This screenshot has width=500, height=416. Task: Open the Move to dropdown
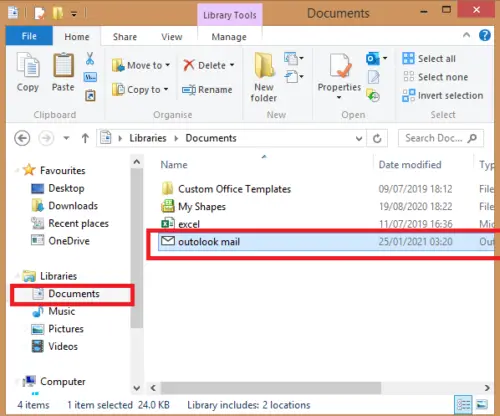coord(141,65)
